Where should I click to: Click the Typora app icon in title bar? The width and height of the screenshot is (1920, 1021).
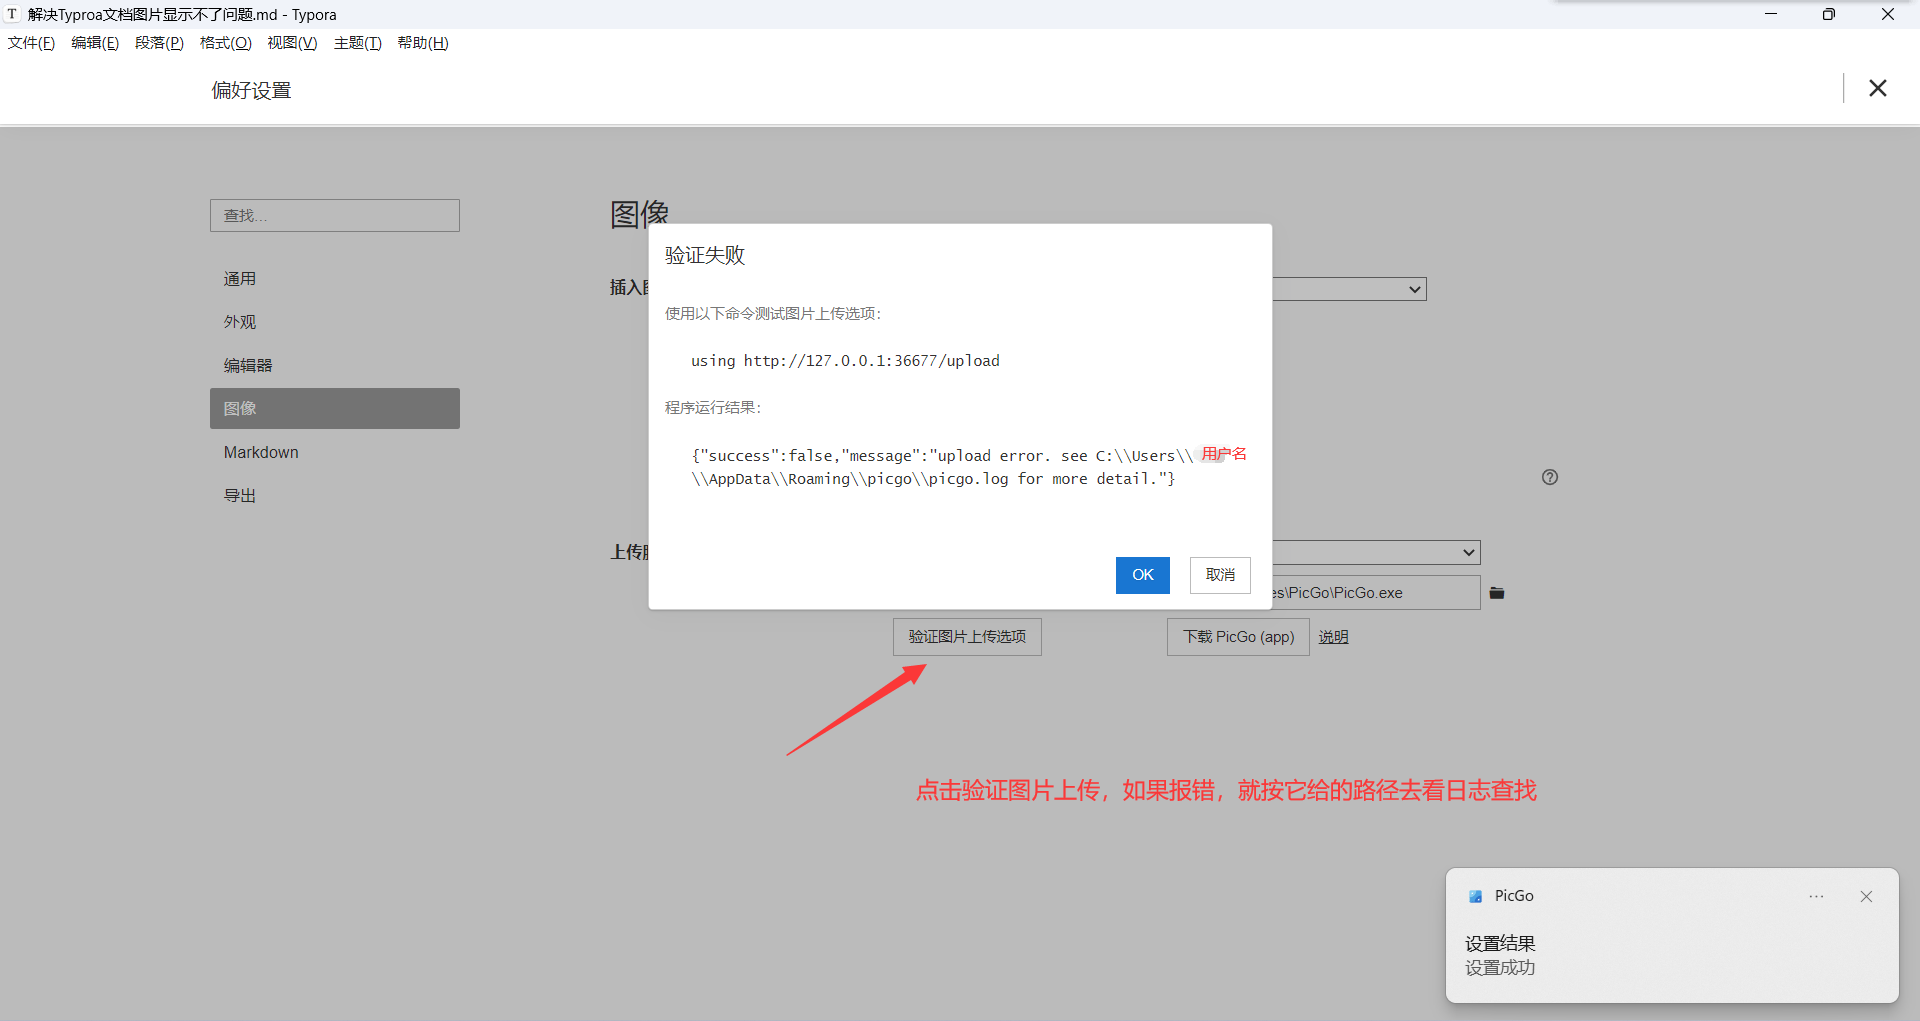[12, 14]
